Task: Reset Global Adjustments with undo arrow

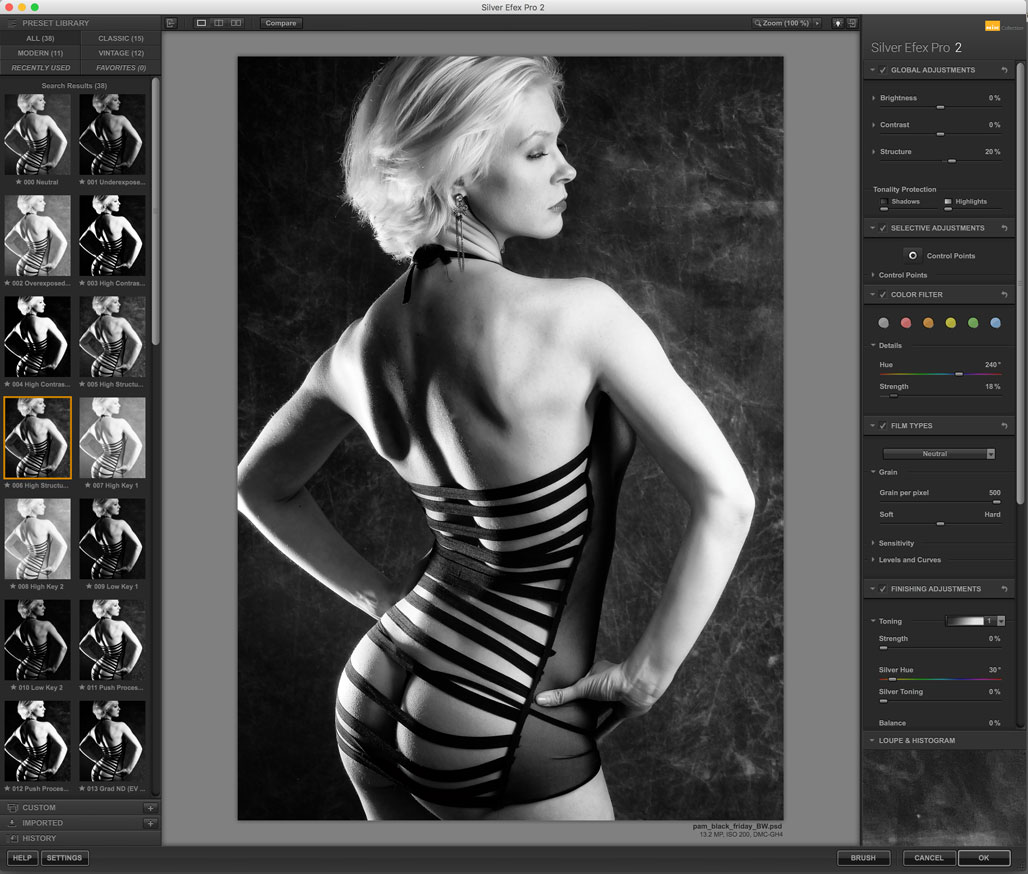Action: click(x=1004, y=70)
